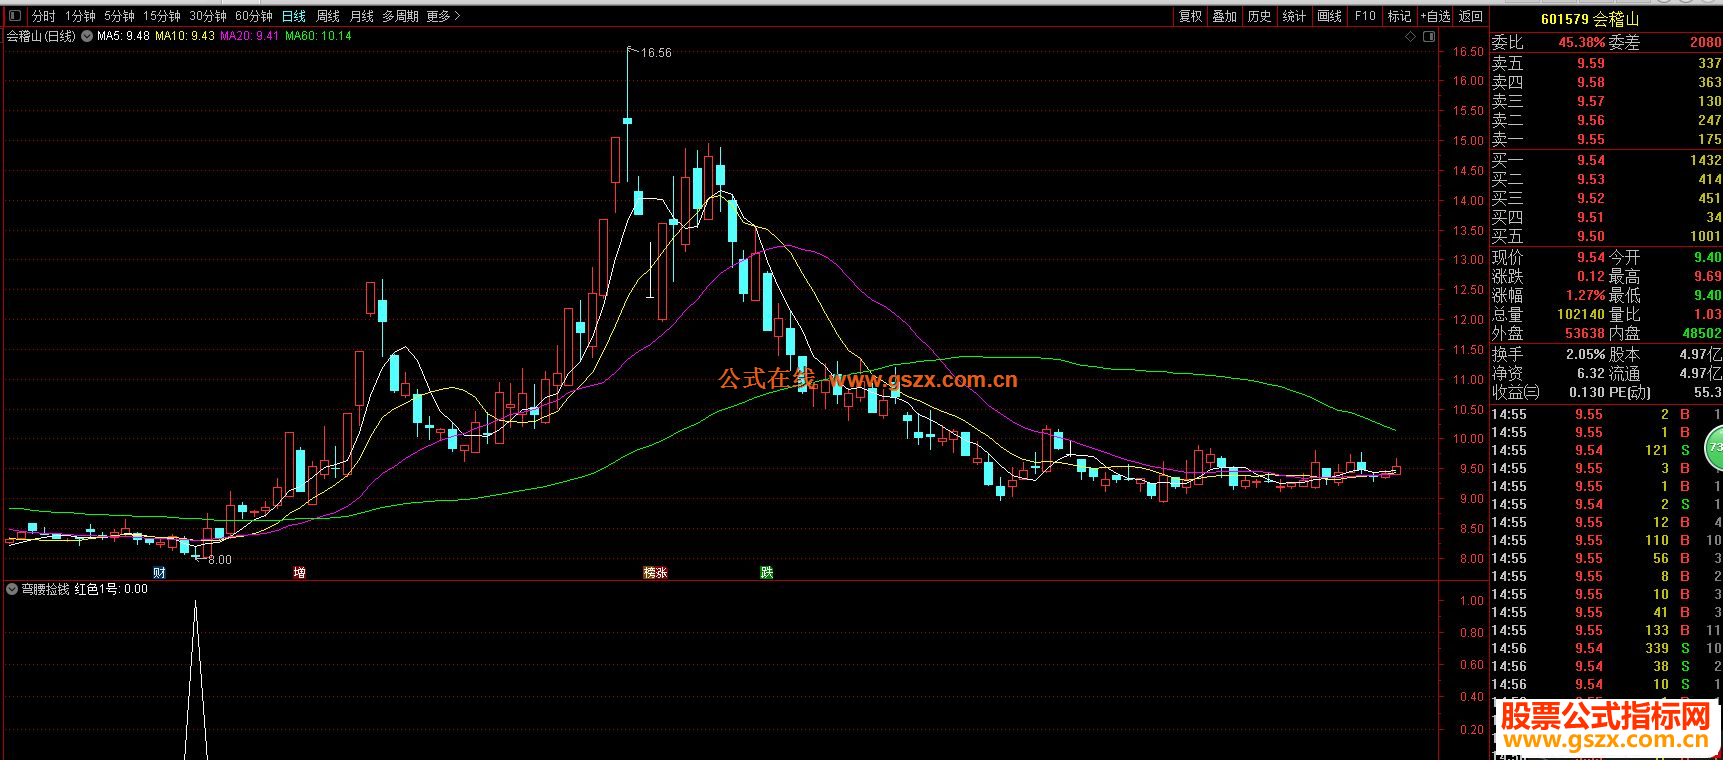Viewport: 1723px width, 760px height.
Task: Click the 14:55 trade with volume 121
Action: tap(1606, 450)
